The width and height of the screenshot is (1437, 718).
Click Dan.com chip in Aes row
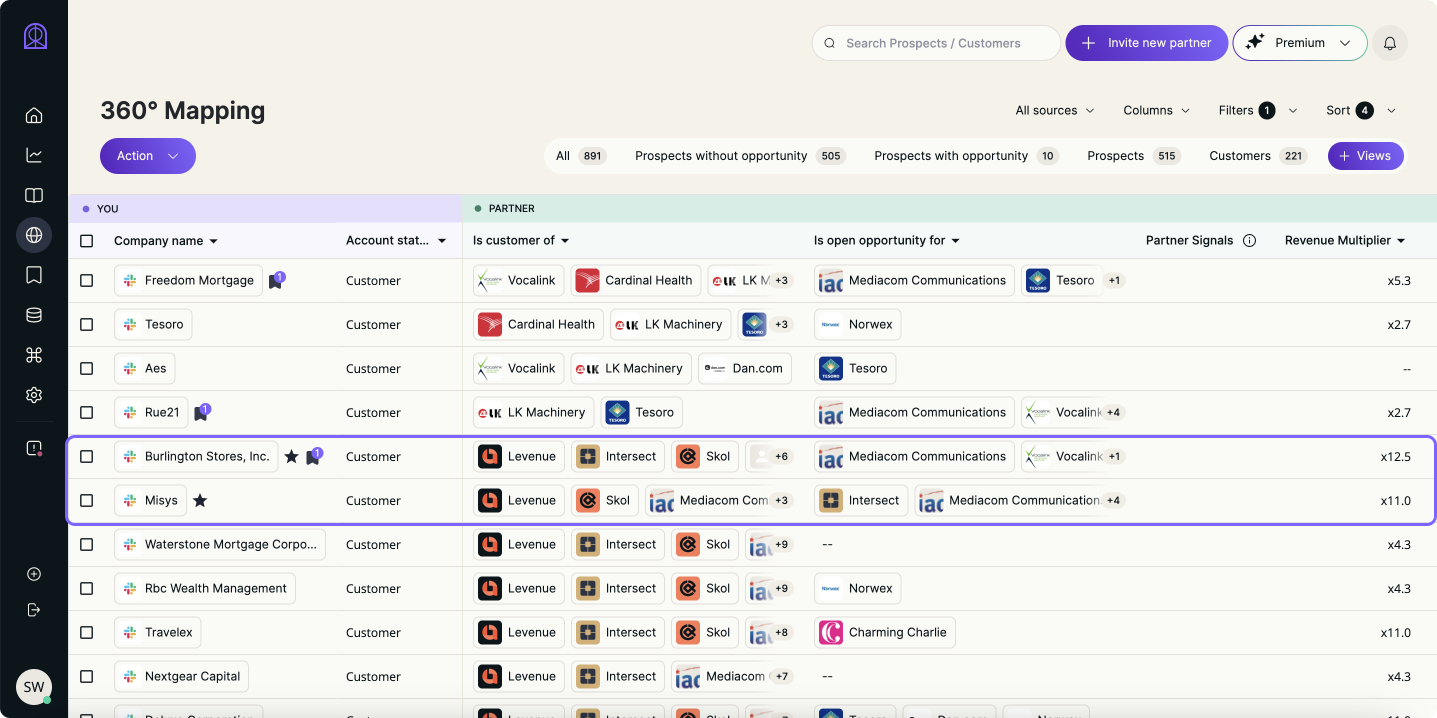click(745, 368)
